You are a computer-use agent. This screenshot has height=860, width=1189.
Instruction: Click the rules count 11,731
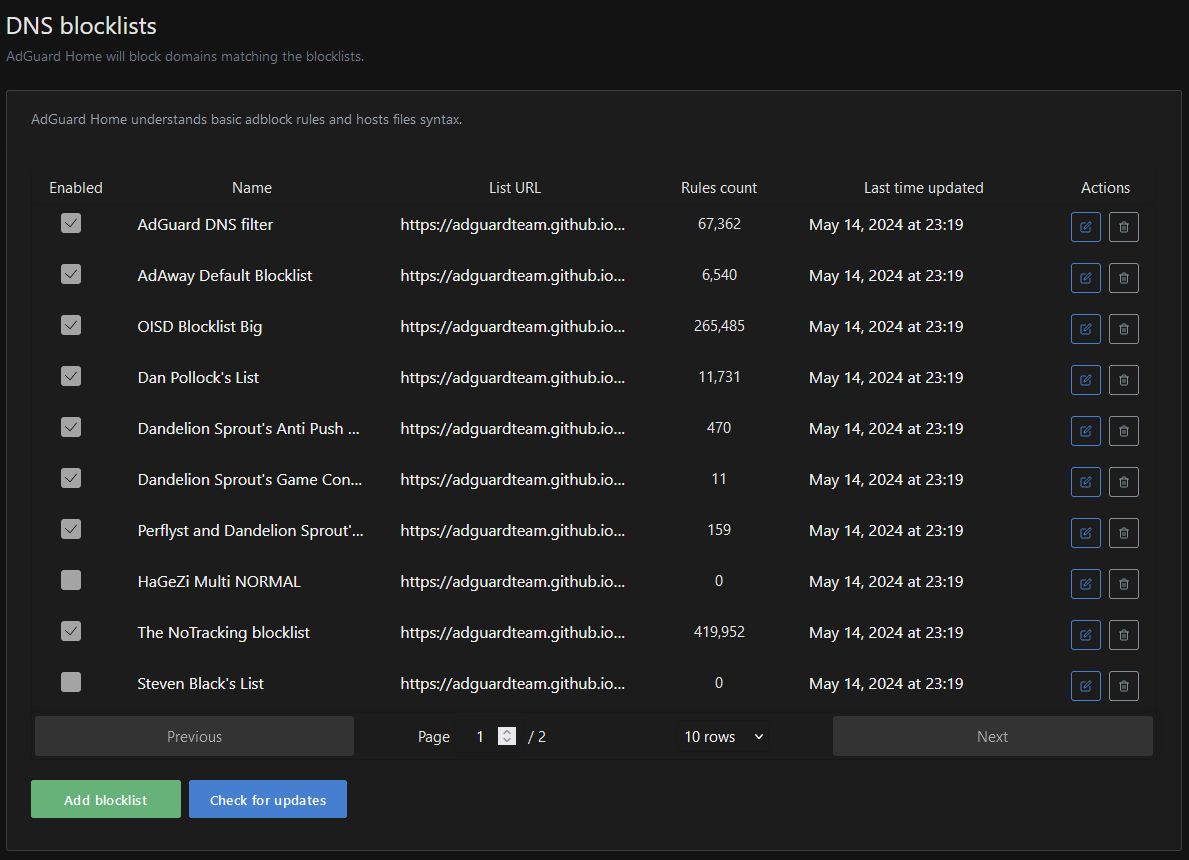pos(719,377)
